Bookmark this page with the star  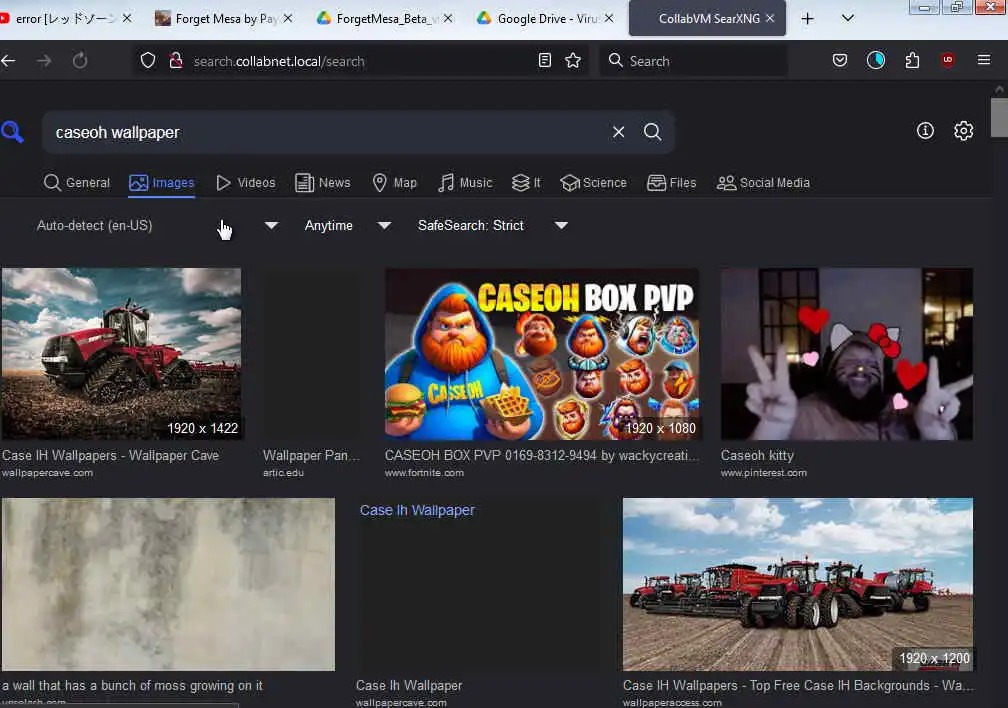coord(573,60)
